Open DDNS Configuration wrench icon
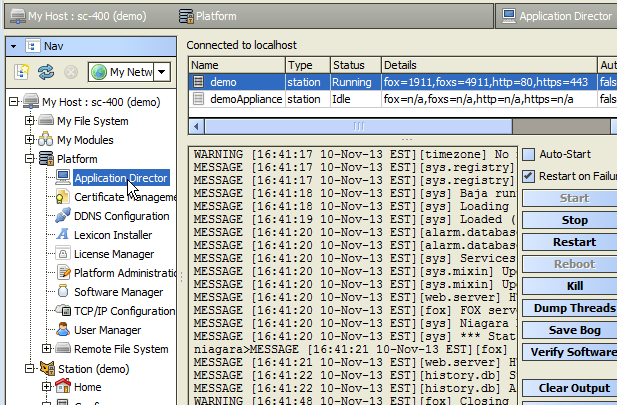Image resolution: width=617 pixels, height=405 pixels. click(63, 216)
